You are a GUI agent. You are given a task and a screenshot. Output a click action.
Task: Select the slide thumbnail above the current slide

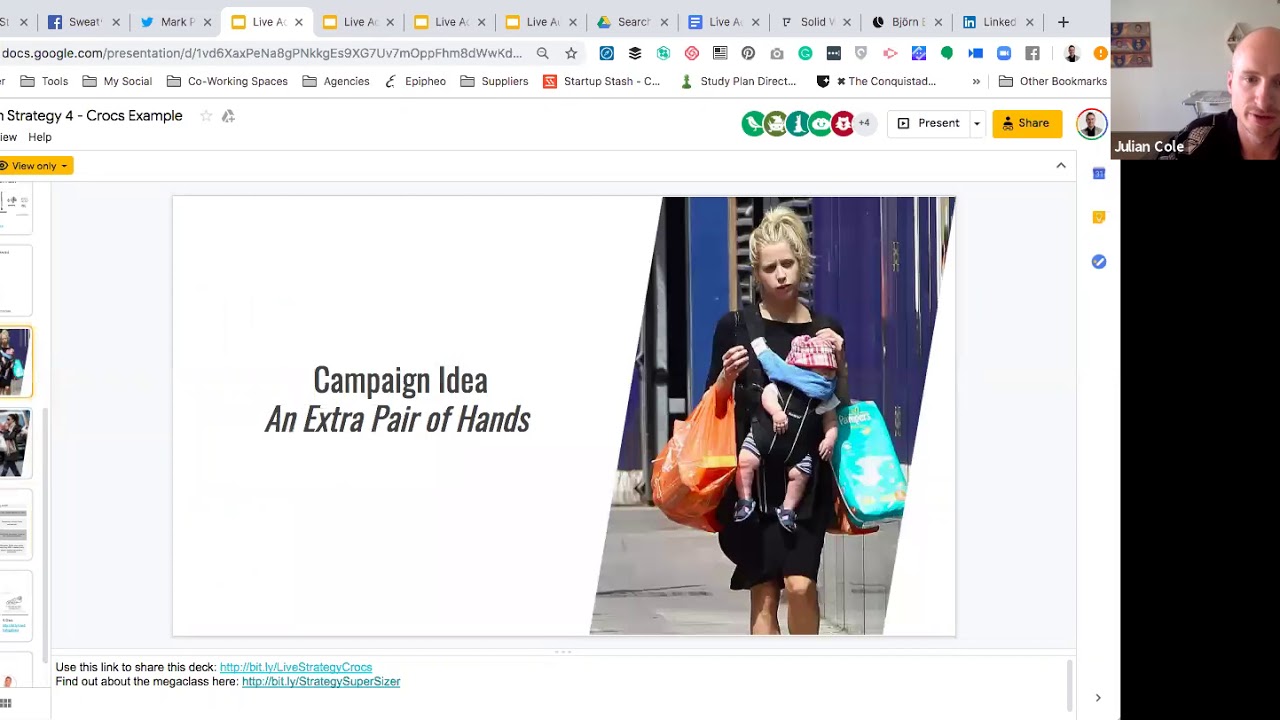[x=16, y=280]
